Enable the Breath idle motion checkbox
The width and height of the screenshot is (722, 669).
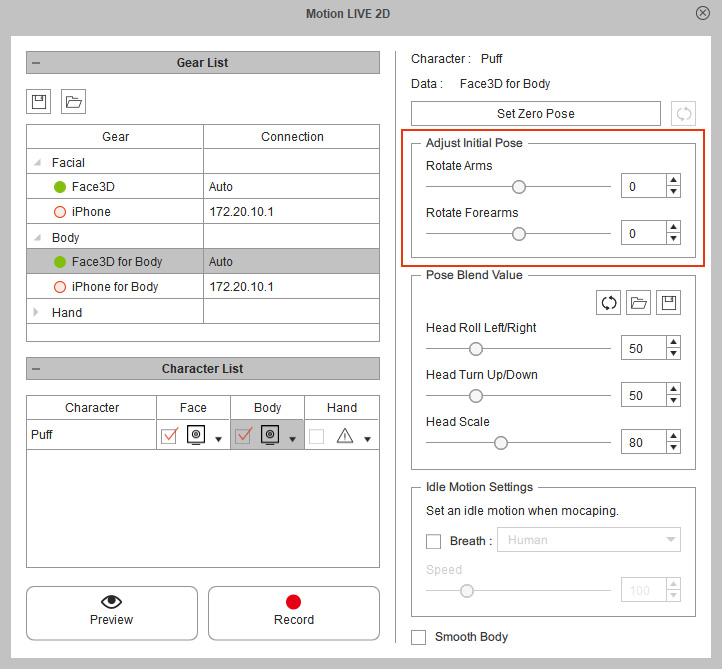point(434,541)
